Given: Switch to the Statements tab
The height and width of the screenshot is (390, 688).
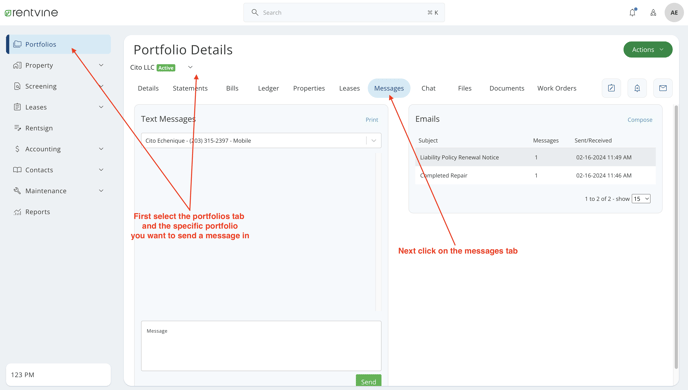Looking at the screenshot, I should [190, 88].
